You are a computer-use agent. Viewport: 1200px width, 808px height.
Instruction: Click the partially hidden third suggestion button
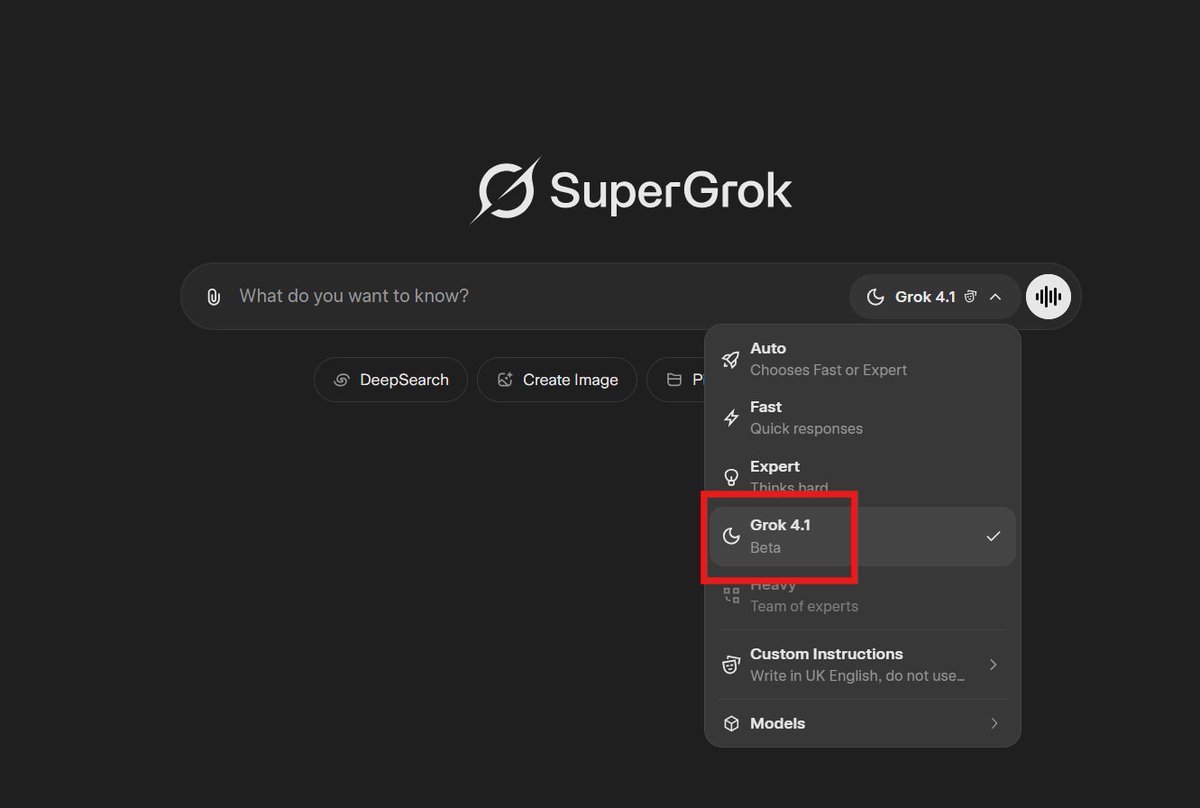[x=677, y=380]
